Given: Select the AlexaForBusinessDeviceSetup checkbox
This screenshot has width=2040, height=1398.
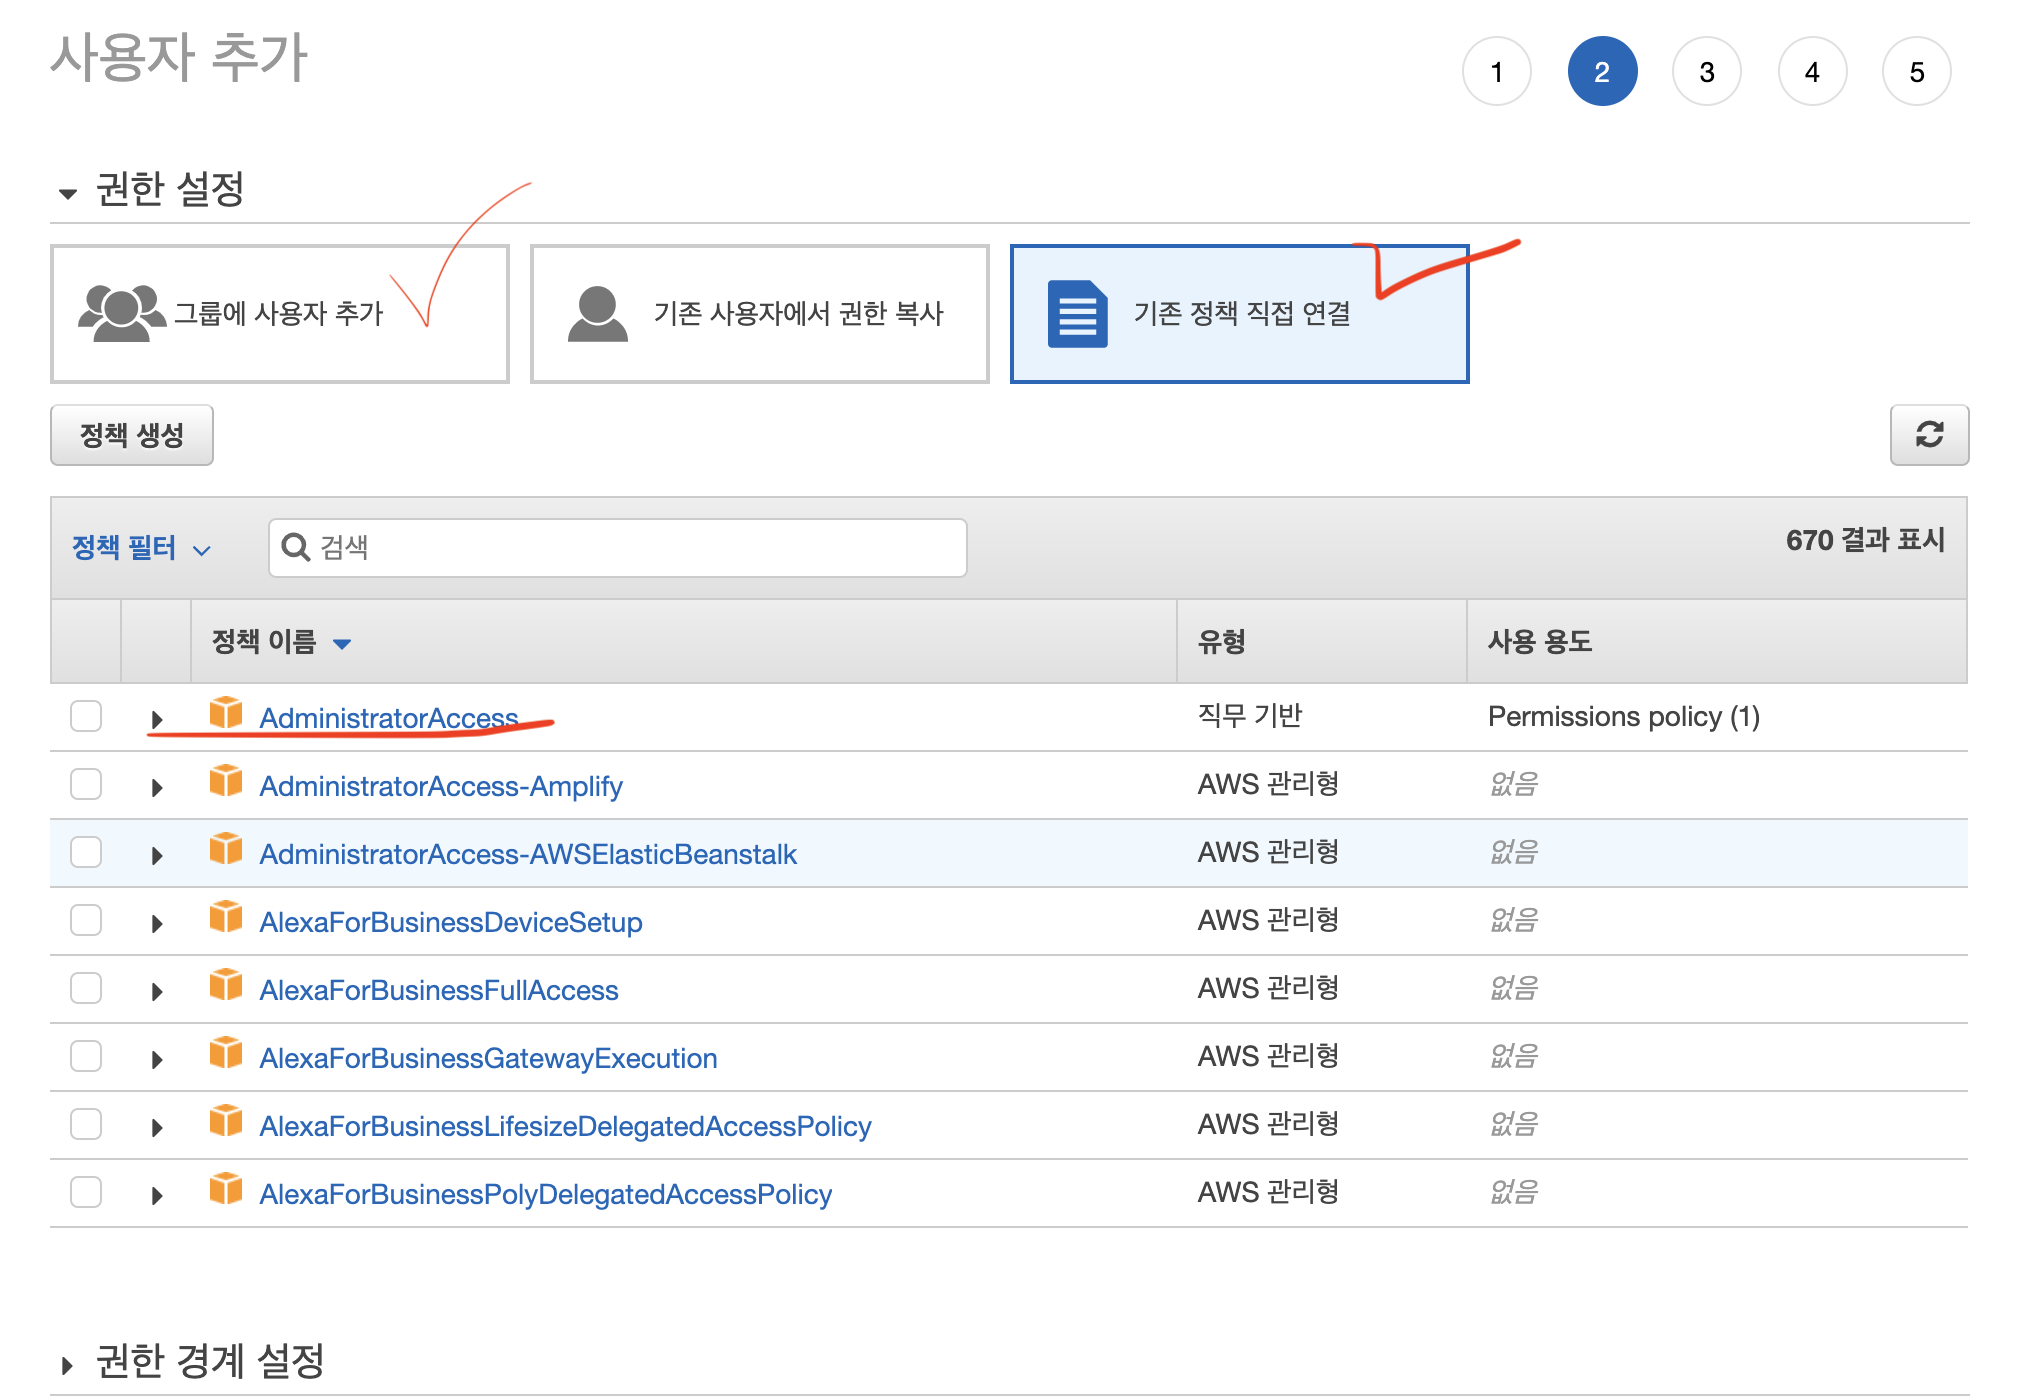Looking at the screenshot, I should [x=86, y=920].
